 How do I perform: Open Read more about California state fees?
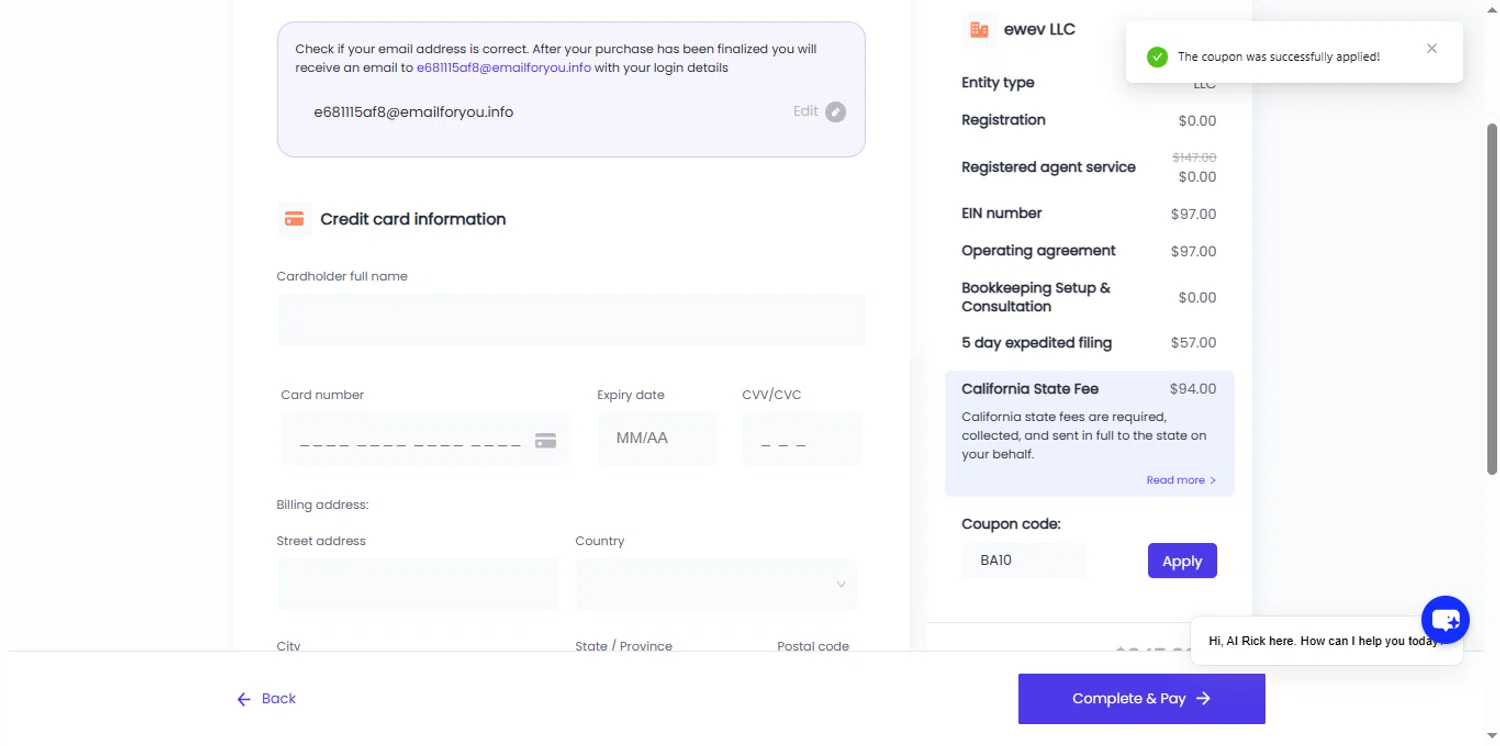coord(1181,480)
